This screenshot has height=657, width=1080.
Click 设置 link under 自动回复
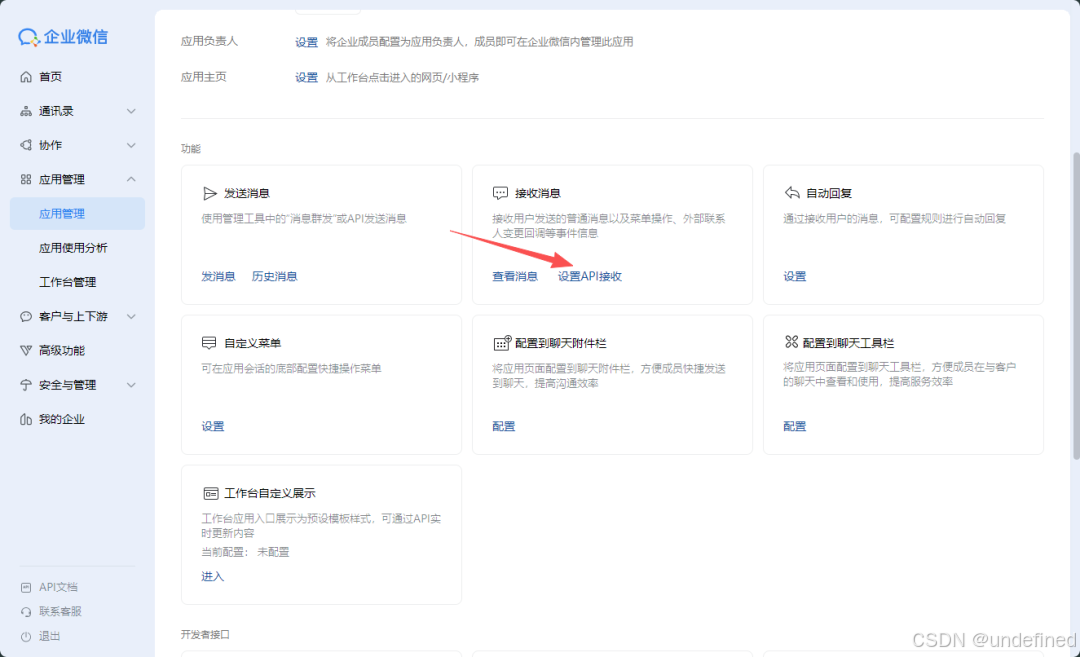795,276
